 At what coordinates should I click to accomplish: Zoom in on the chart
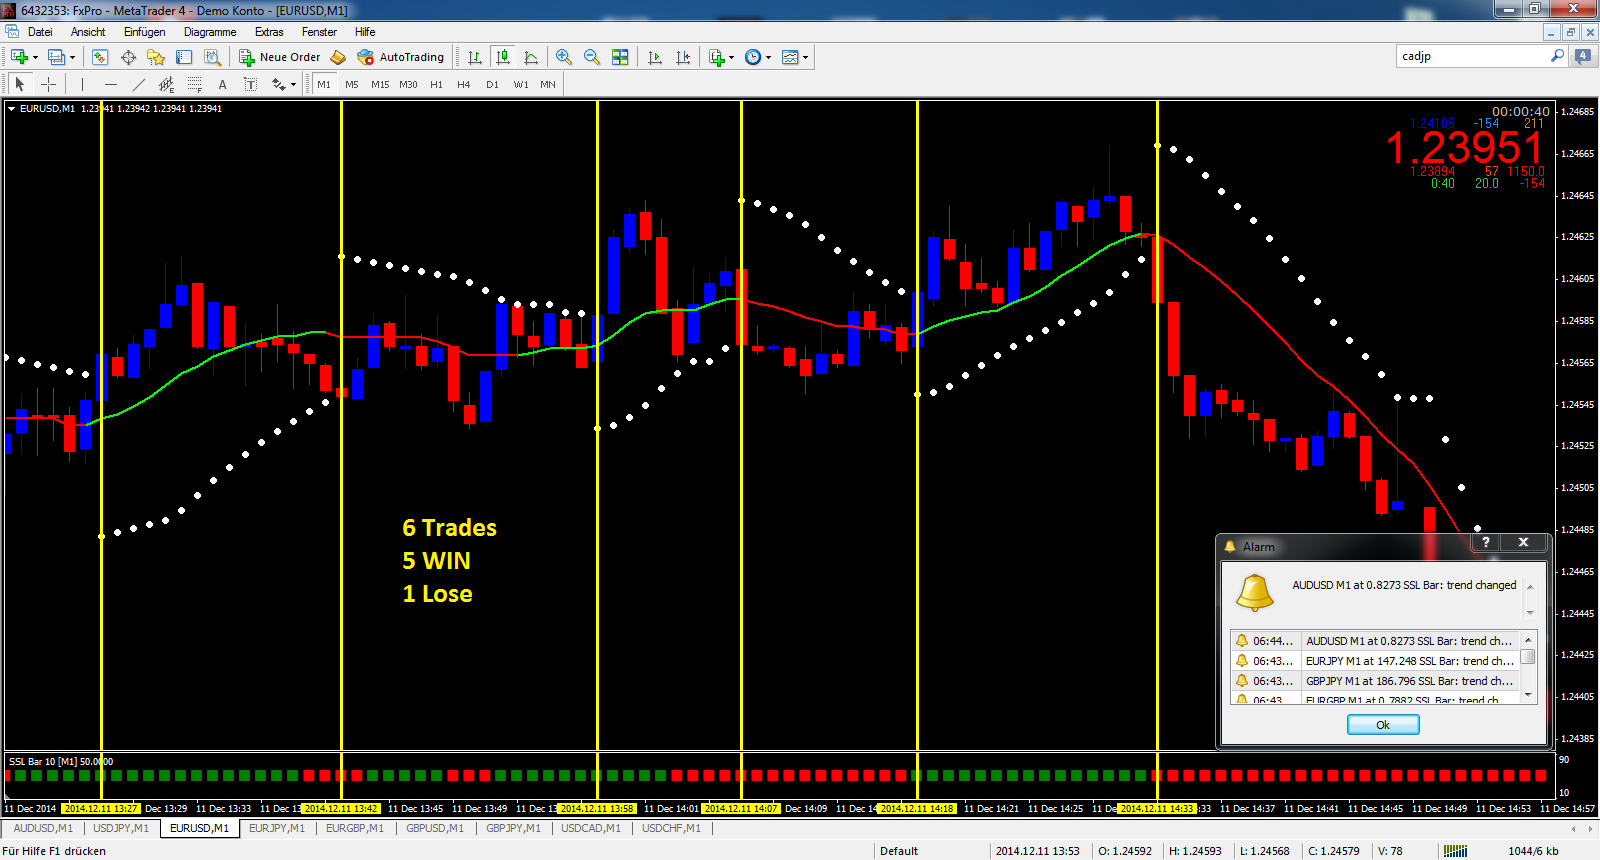pyautogui.click(x=564, y=57)
